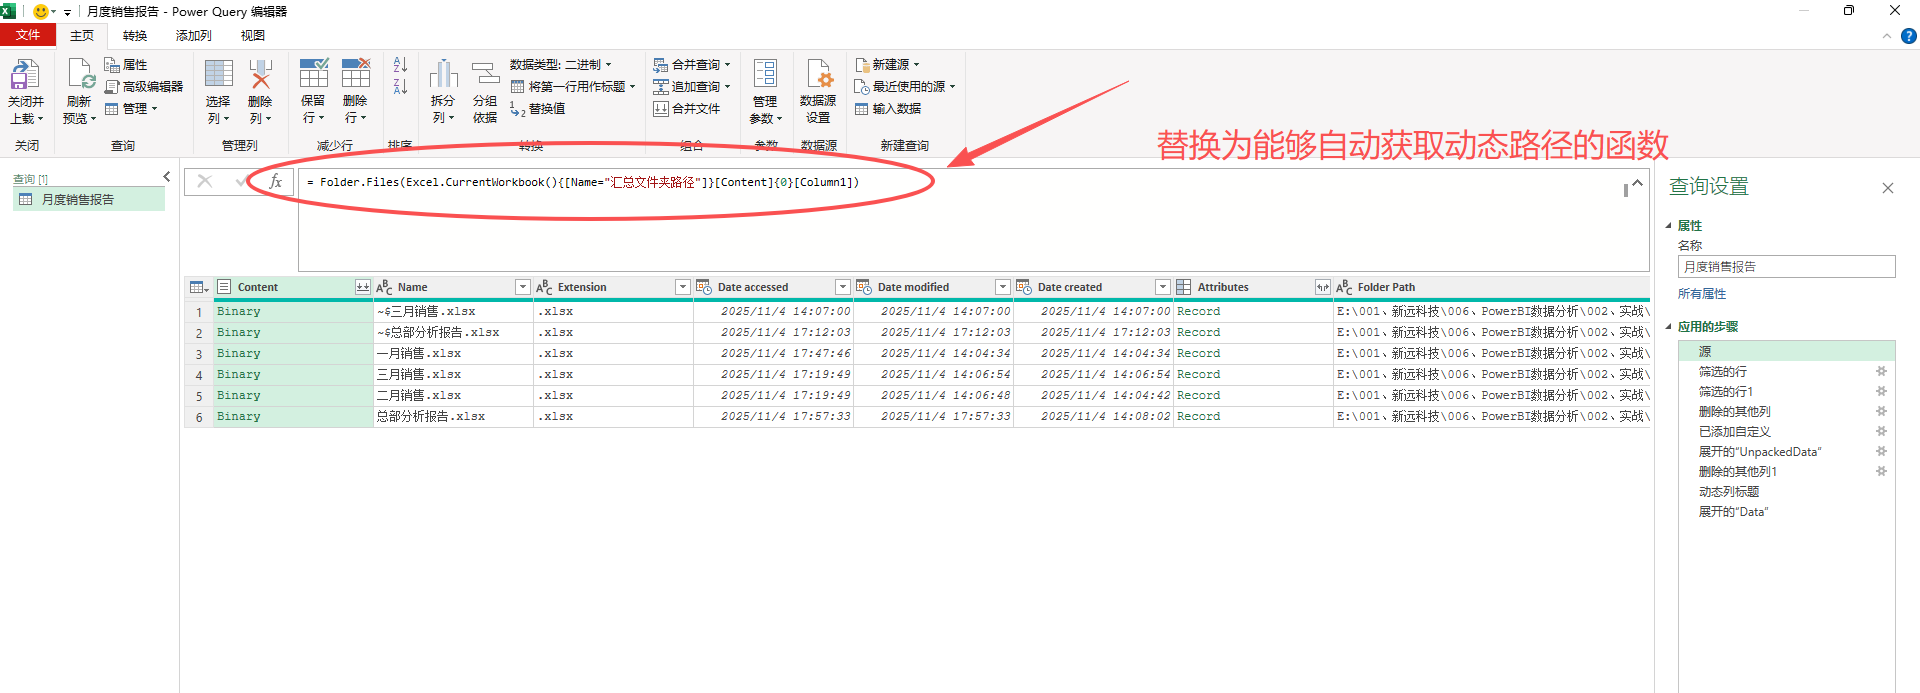Screen dimensions: 1920x693
Task: Open the Extension column filter dropdown
Action: [x=682, y=287]
